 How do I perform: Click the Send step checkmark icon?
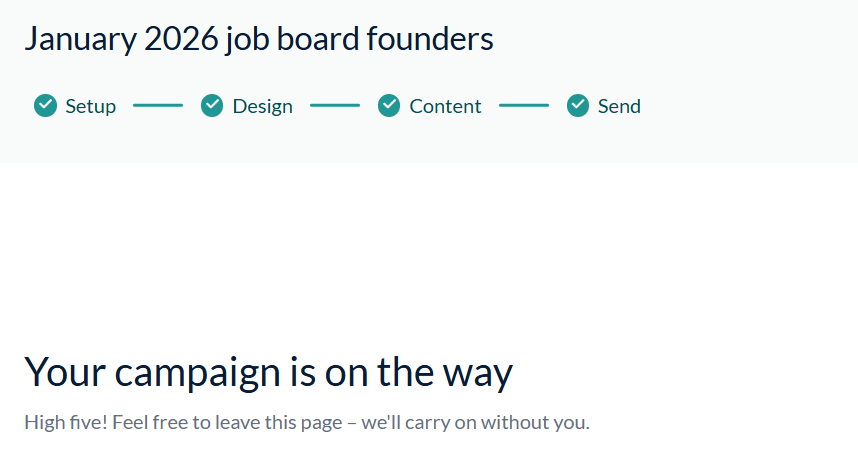click(x=578, y=106)
